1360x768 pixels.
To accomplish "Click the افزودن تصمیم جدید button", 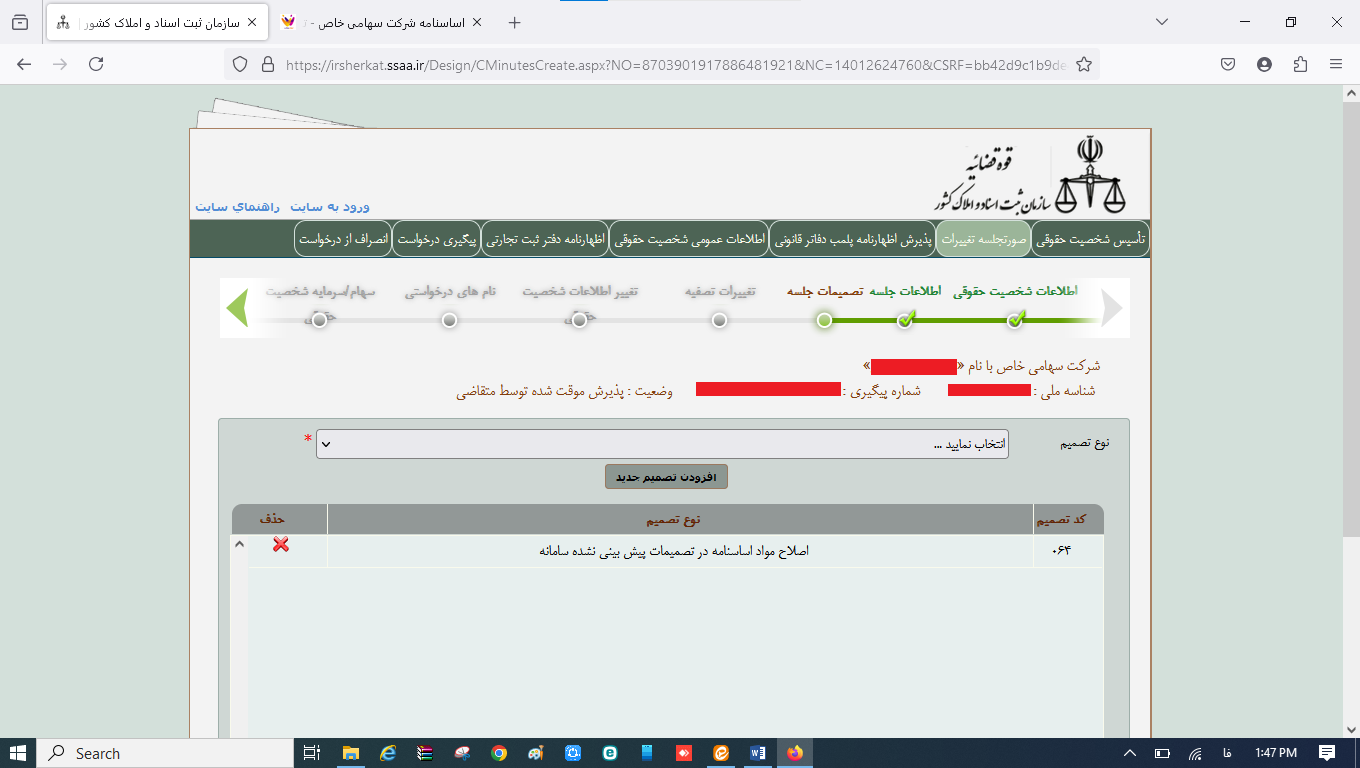I will click(x=666, y=477).
